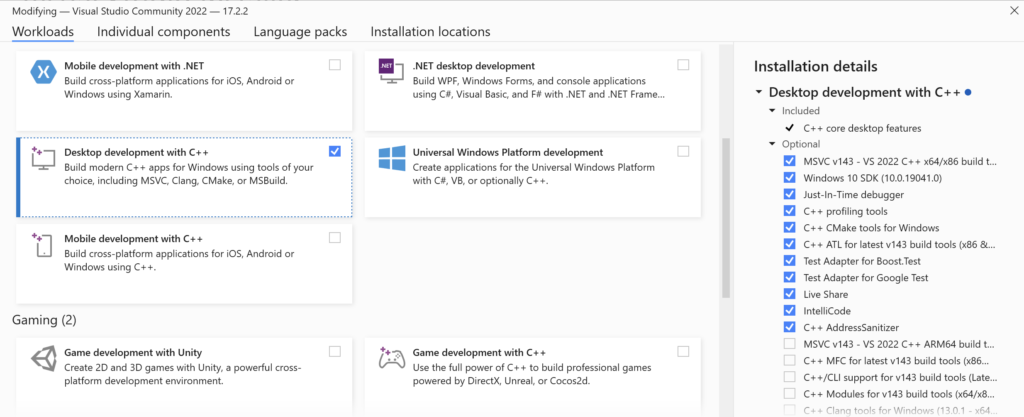Image resolution: width=1024 pixels, height=417 pixels.
Task: Click the Installation details heading
Action: click(816, 66)
